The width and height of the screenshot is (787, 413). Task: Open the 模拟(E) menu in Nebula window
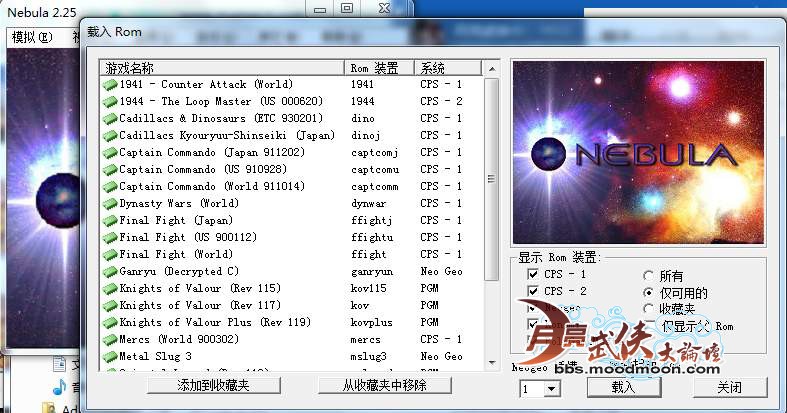pyautogui.click(x=31, y=37)
